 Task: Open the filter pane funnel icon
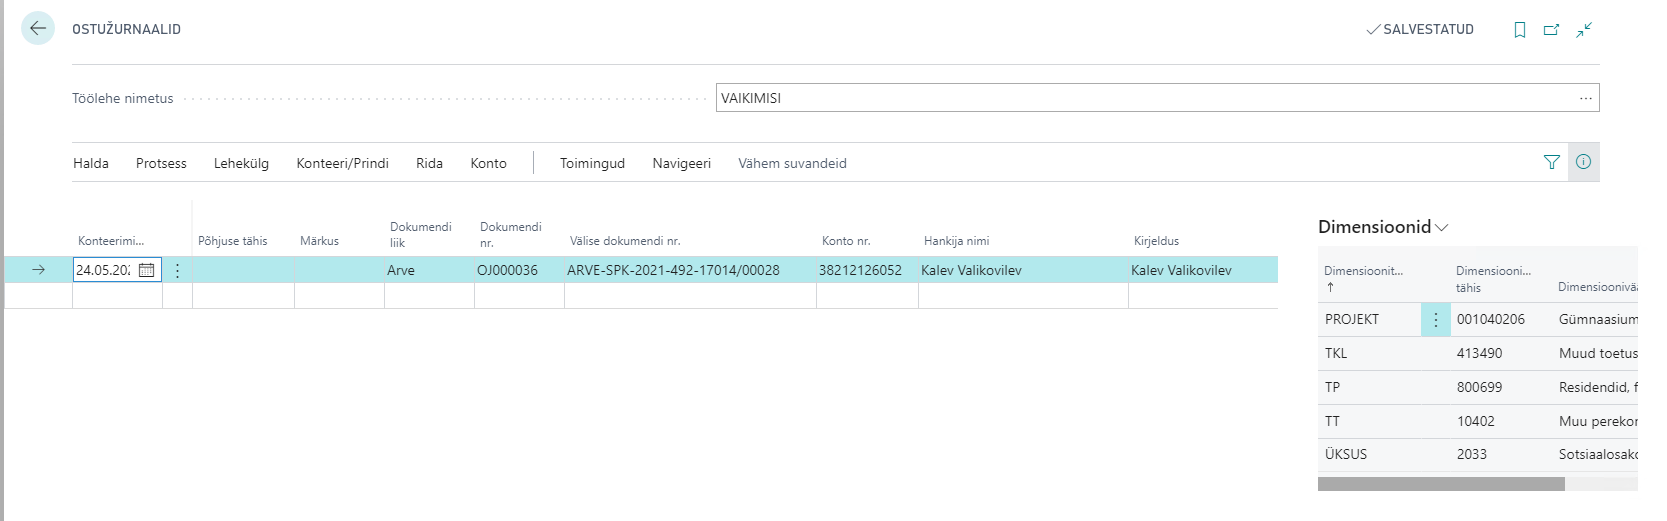[1551, 162]
